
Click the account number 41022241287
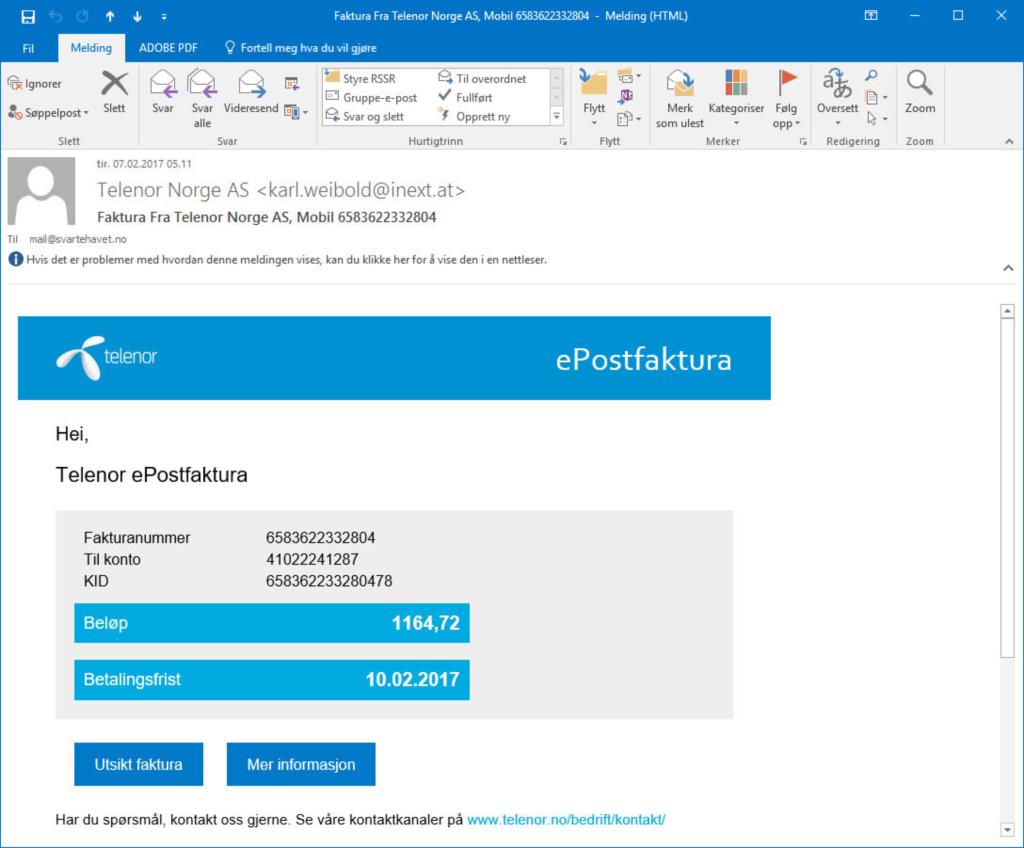(x=312, y=559)
